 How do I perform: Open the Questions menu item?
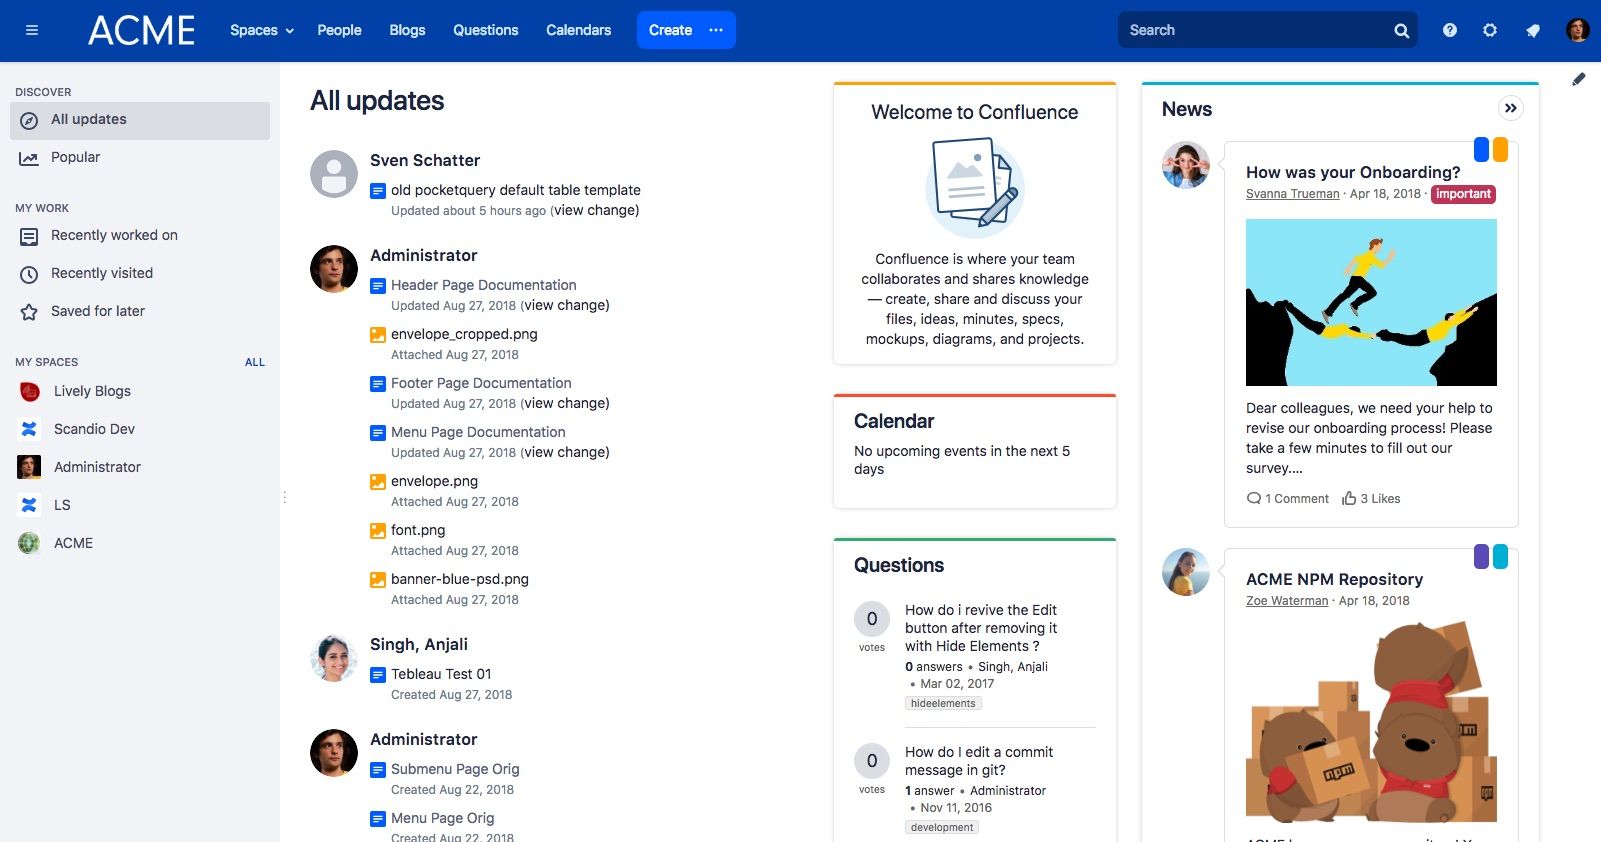pyautogui.click(x=485, y=30)
